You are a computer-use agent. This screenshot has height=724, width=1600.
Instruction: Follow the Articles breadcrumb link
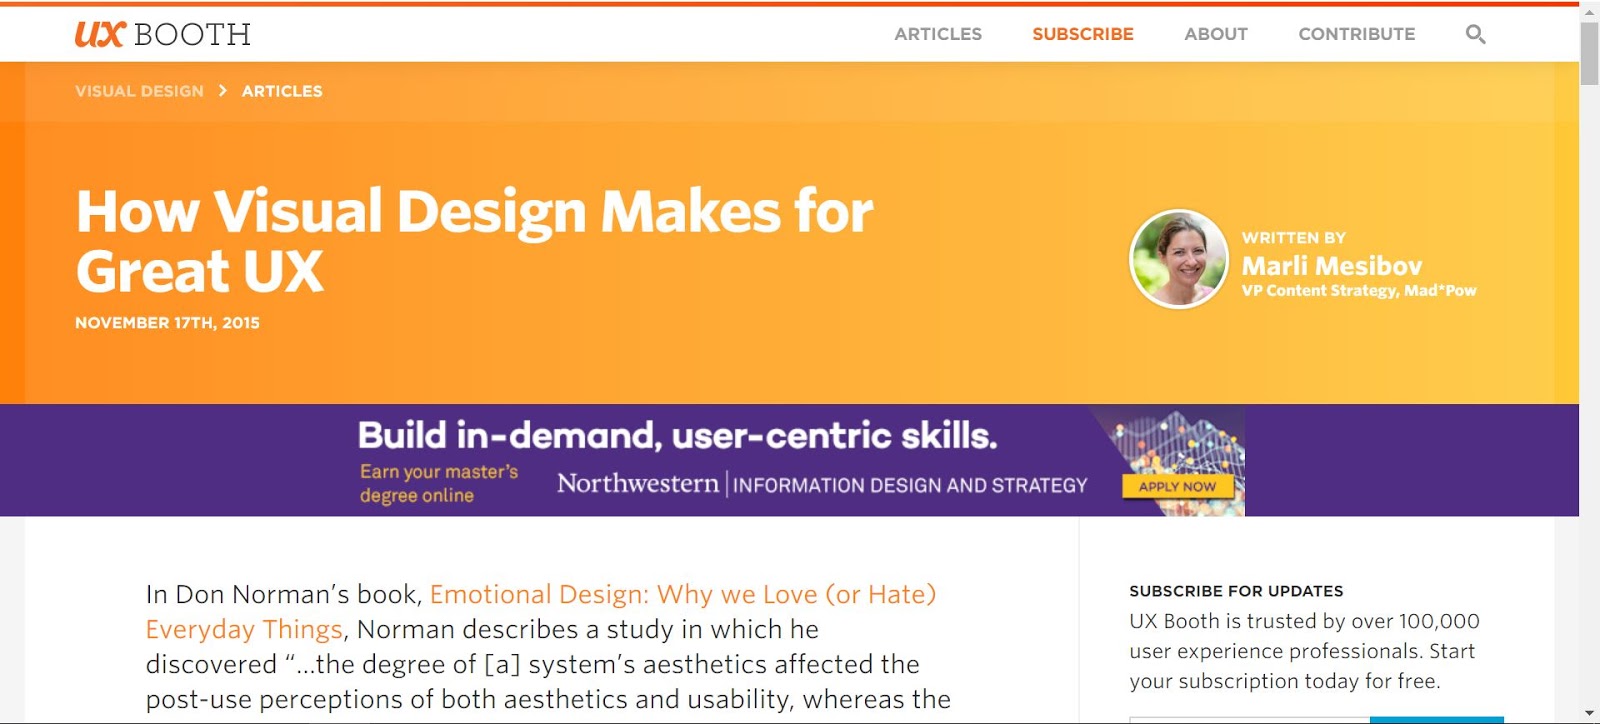[x=282, y=91]
